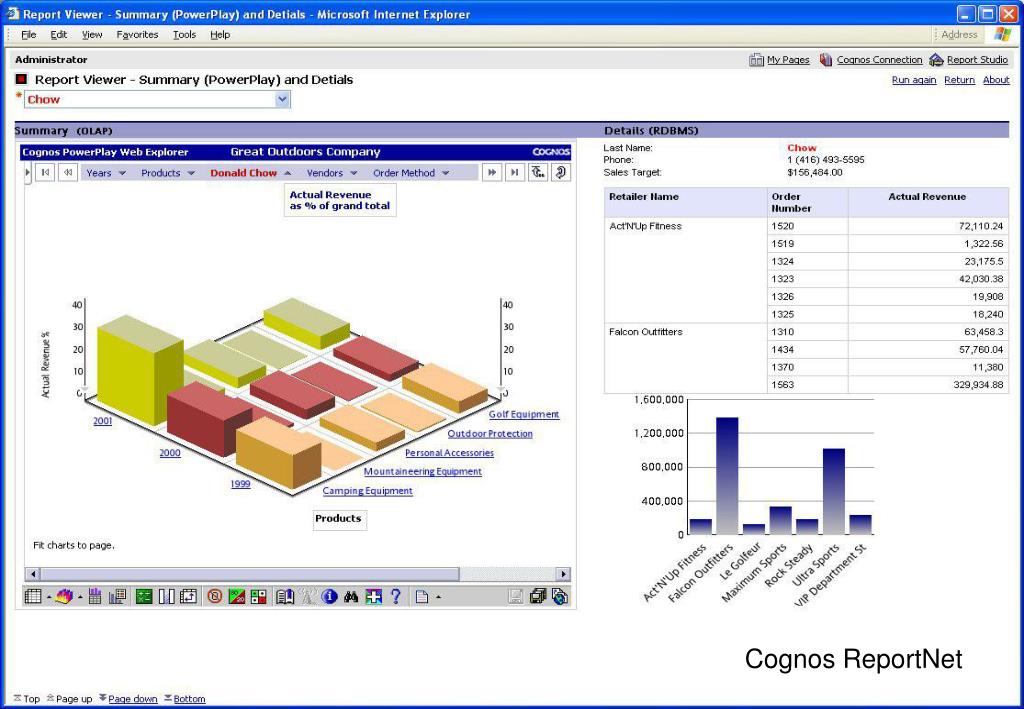Open the crosstab display icon in PowerPlay toolbar
This screenshot has width=1024, height=709.
(33, 596)
